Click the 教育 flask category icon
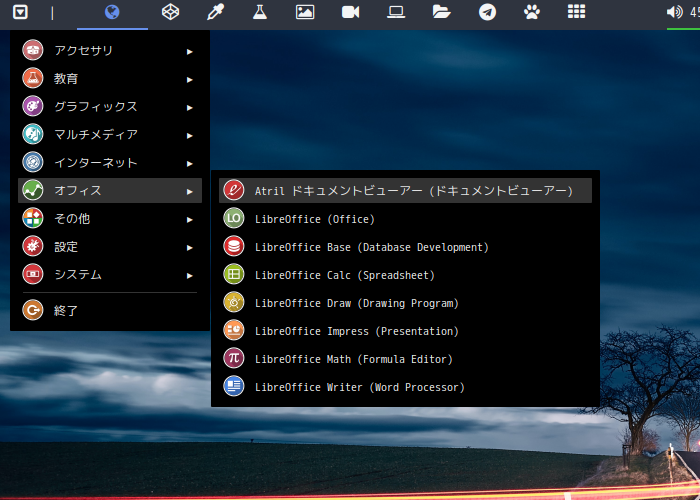The height and width of the screenshot is (500, 700). point(33,78)
